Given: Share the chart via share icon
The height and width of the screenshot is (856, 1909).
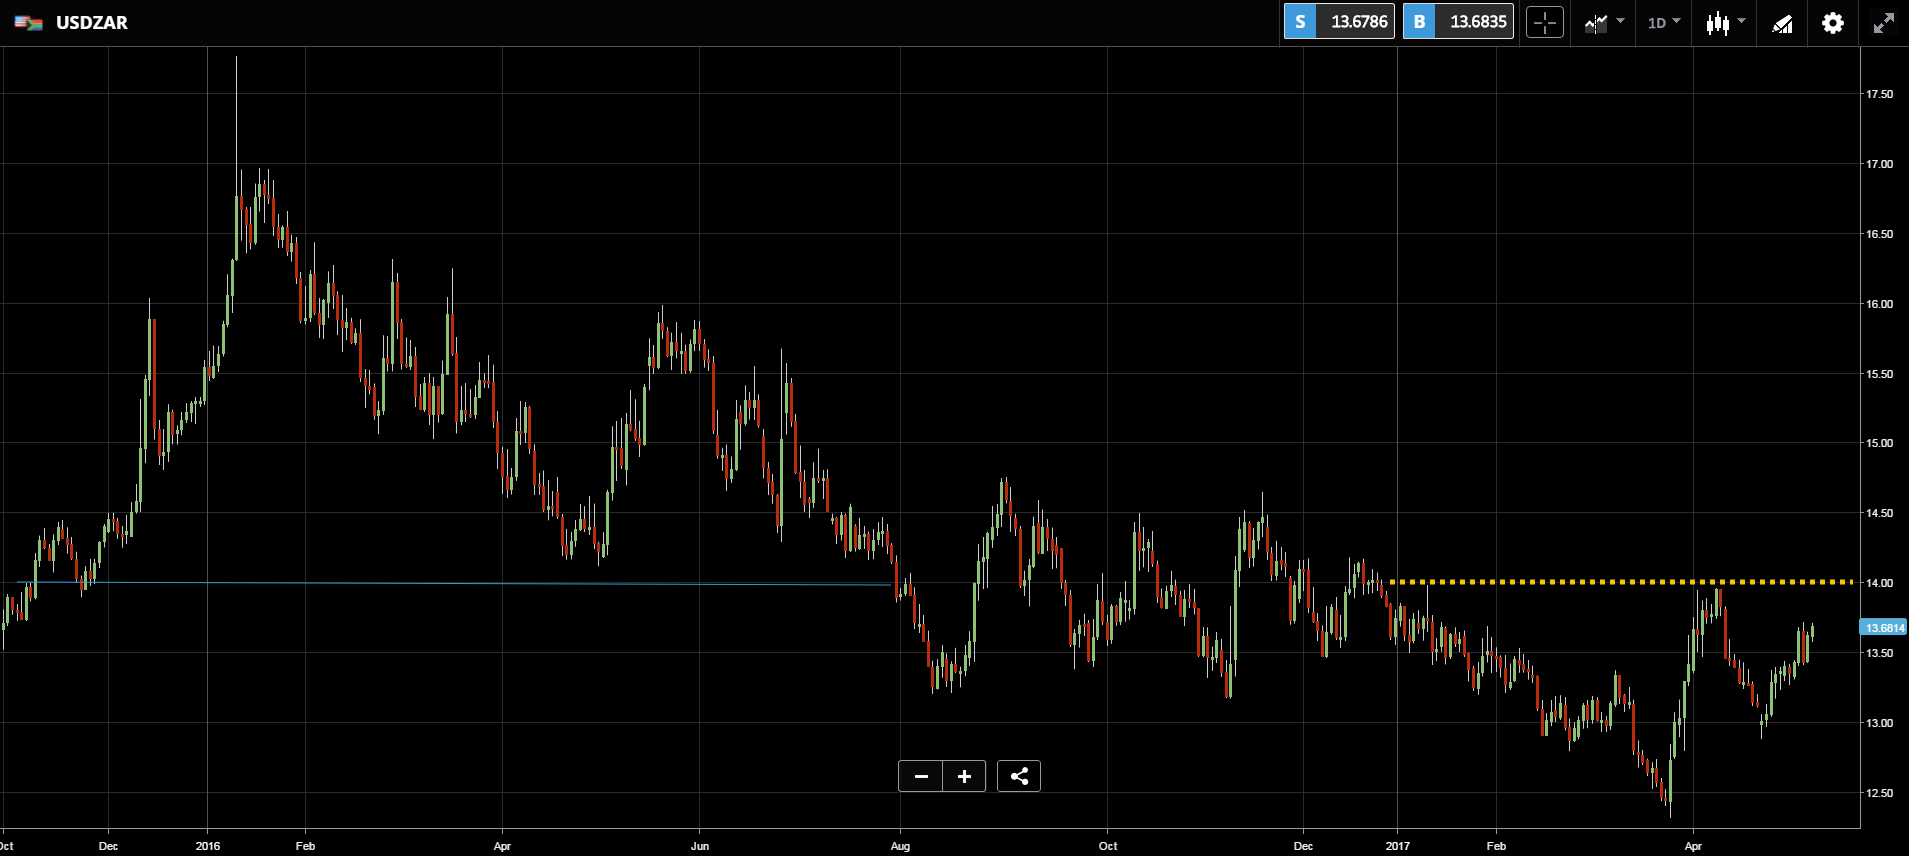Looking at the screenshot, I should tap(1019, 776).
